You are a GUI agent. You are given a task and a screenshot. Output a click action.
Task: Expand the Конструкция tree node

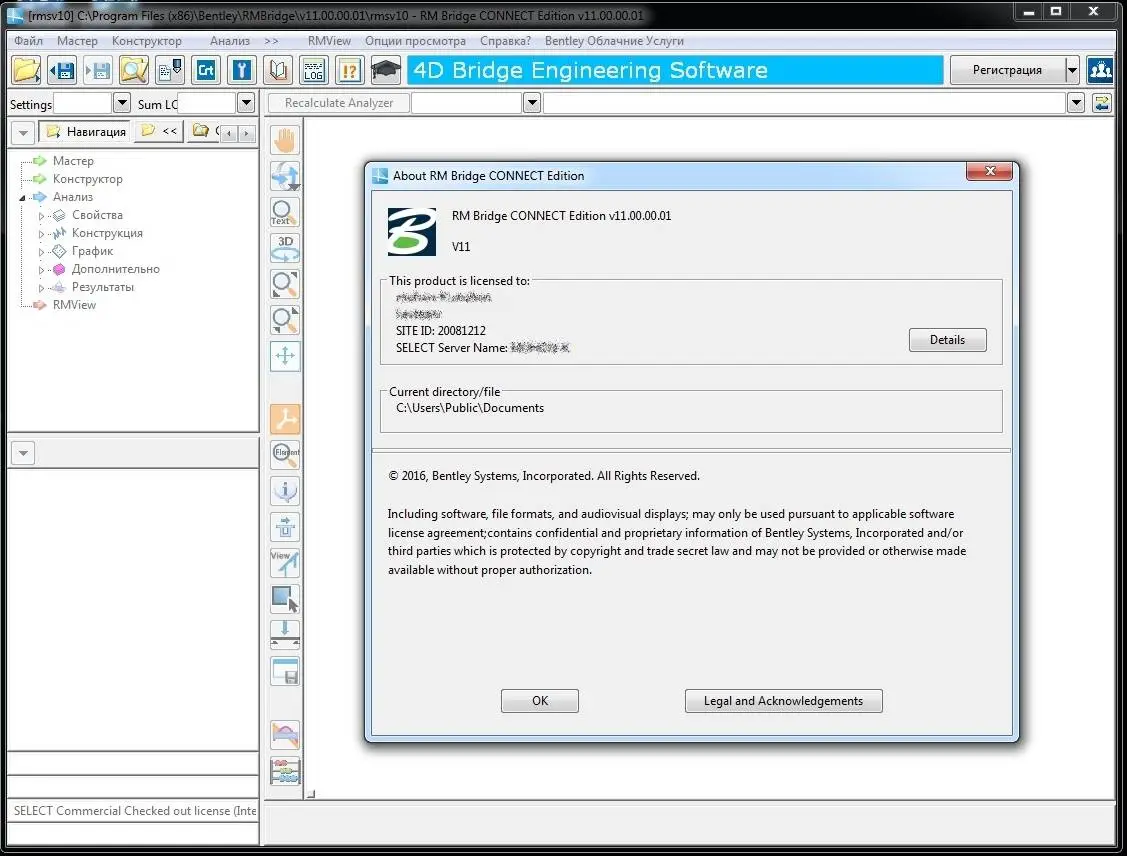(41, 234)
